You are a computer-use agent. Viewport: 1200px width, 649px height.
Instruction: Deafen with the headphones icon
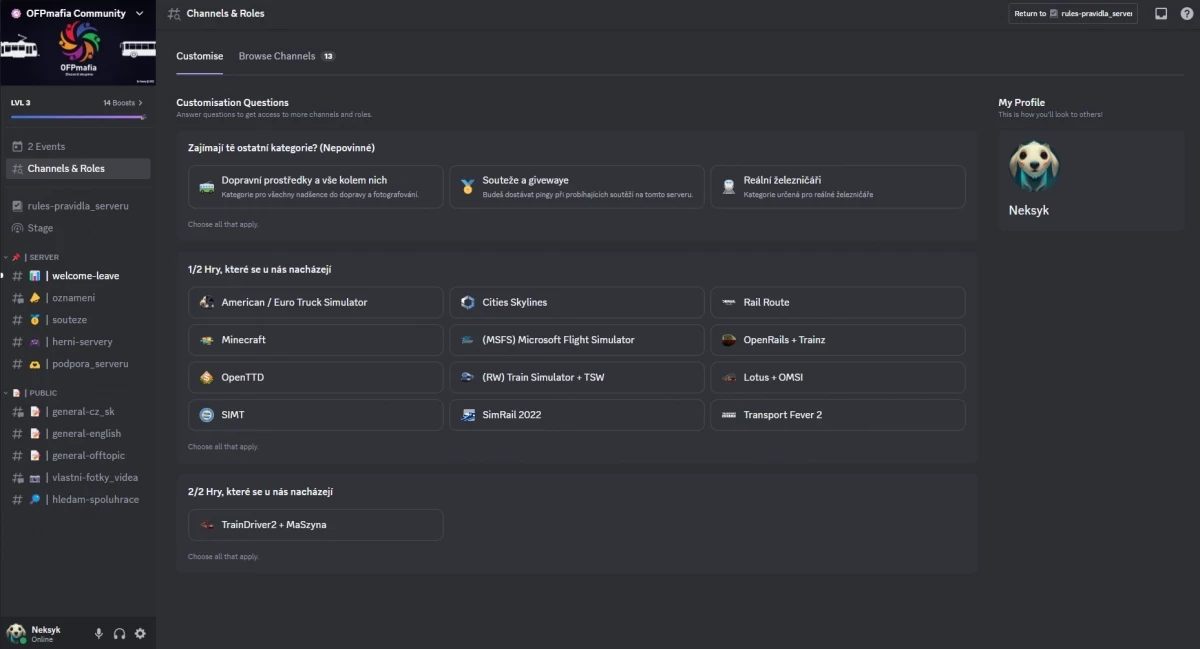(x=119, y=633)
